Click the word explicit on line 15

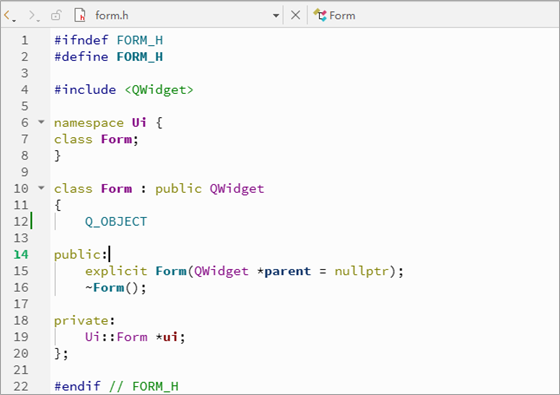tap(116, 271)
